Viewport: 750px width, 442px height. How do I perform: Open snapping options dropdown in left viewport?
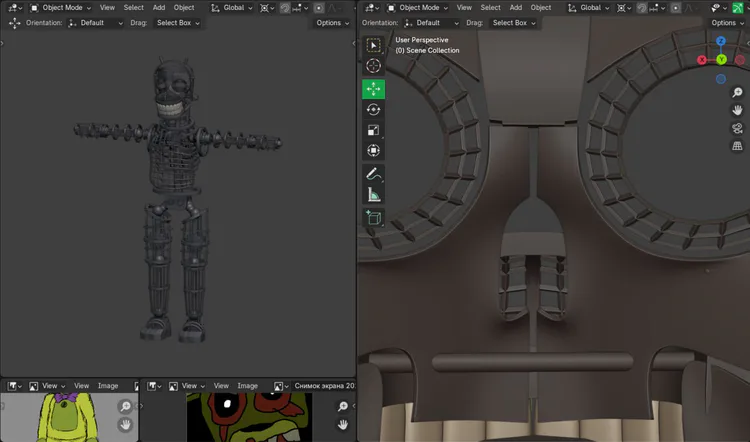click(x=300, y=8)
